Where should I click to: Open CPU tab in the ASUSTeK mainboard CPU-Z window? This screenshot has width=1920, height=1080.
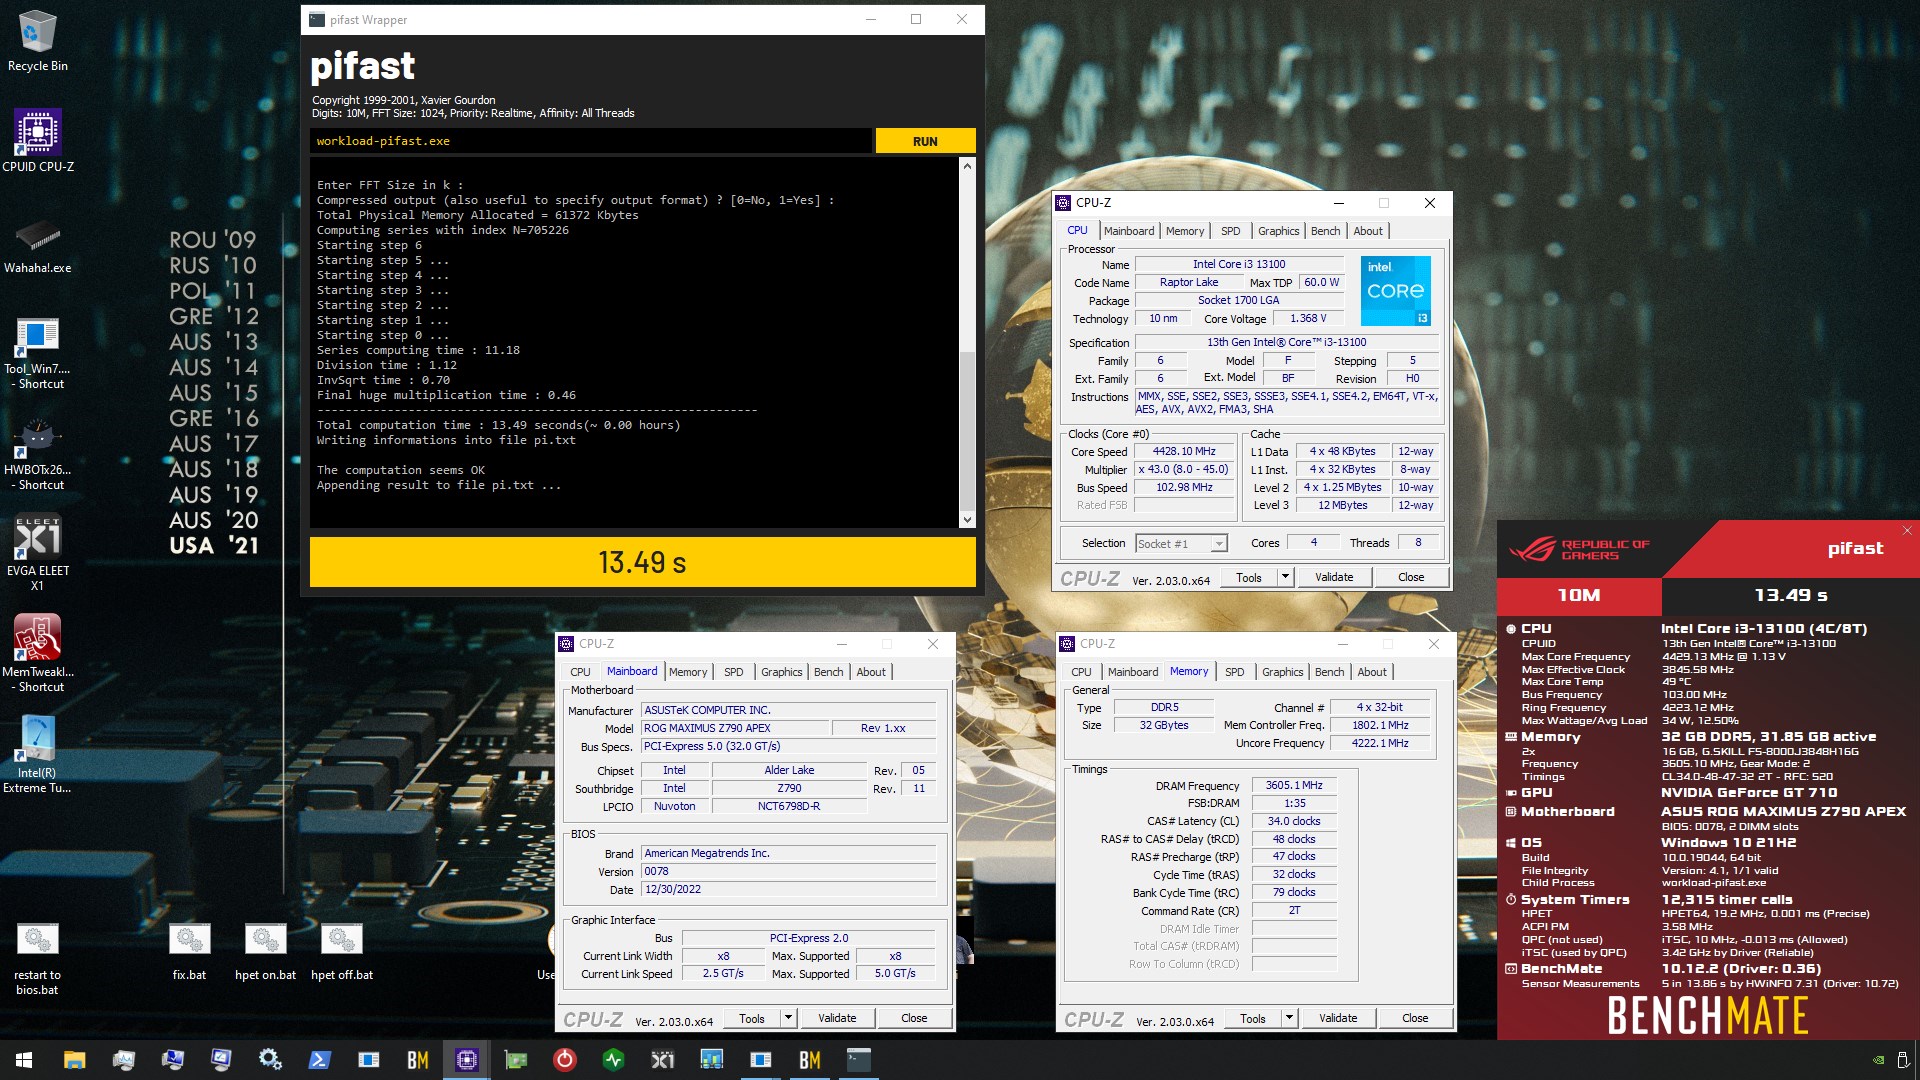pos(580,672)
